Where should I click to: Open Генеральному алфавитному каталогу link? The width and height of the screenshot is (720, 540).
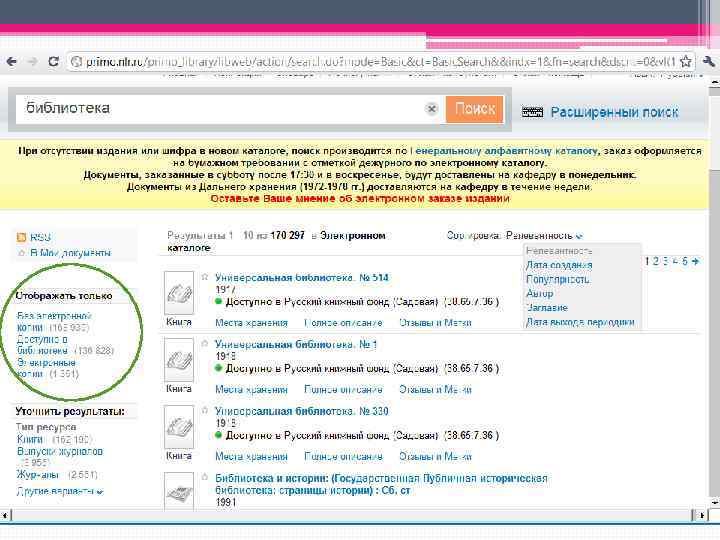point(506,151)
